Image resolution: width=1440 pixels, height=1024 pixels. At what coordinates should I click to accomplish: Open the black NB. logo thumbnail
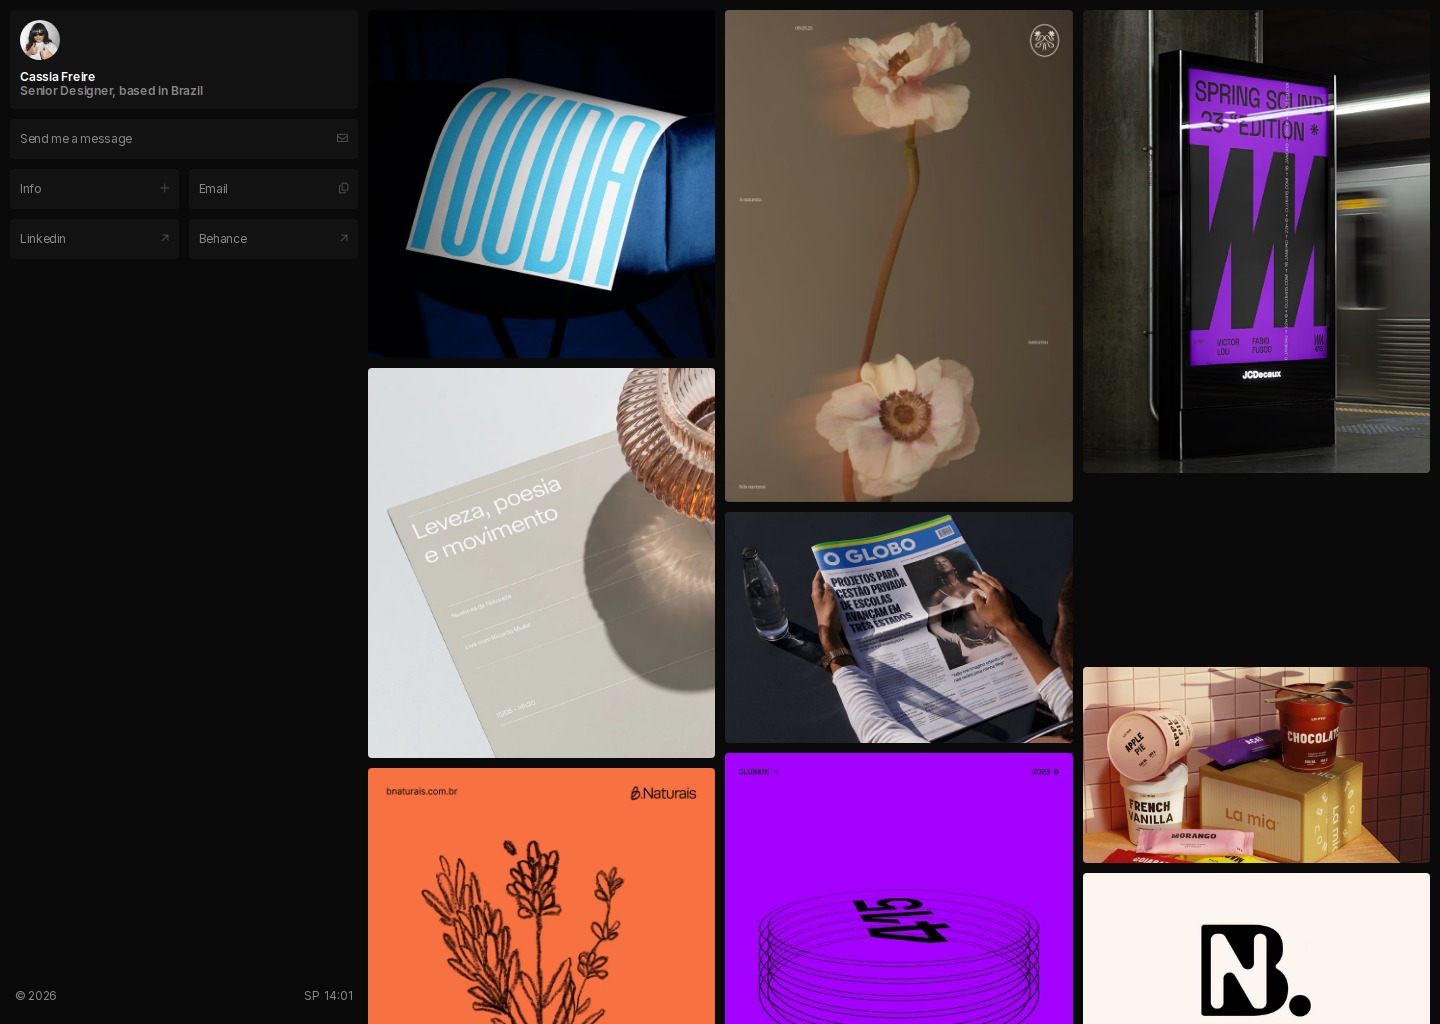1256,948
